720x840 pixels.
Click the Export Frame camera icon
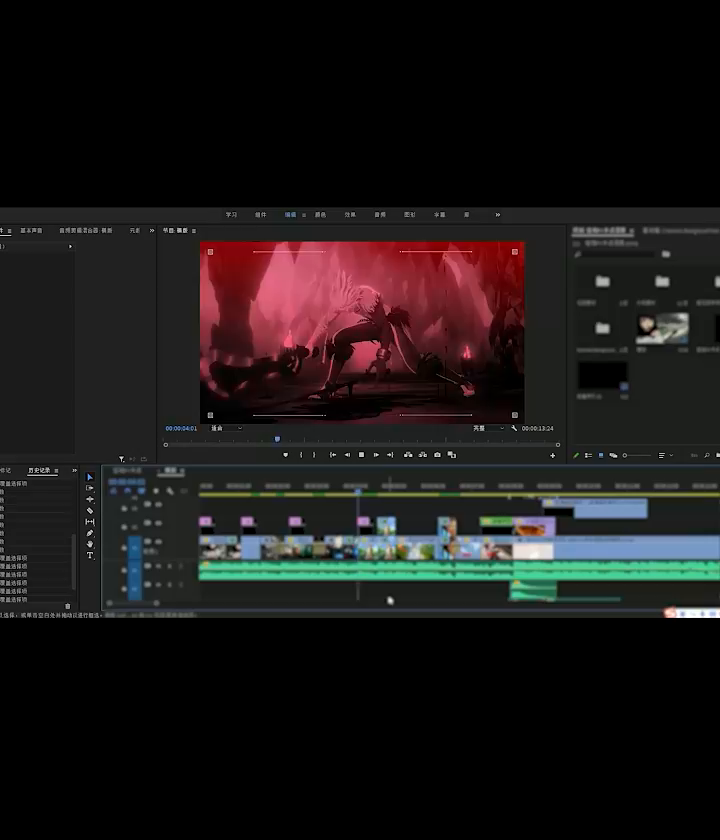point(437,455)
